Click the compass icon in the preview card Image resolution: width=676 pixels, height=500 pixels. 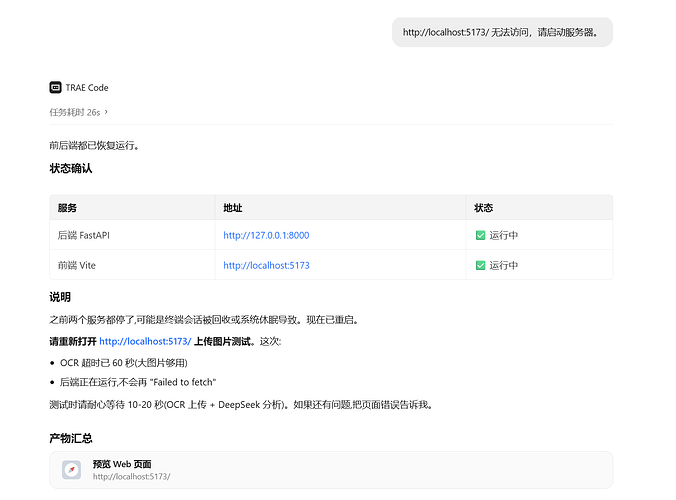coord(72,470)
